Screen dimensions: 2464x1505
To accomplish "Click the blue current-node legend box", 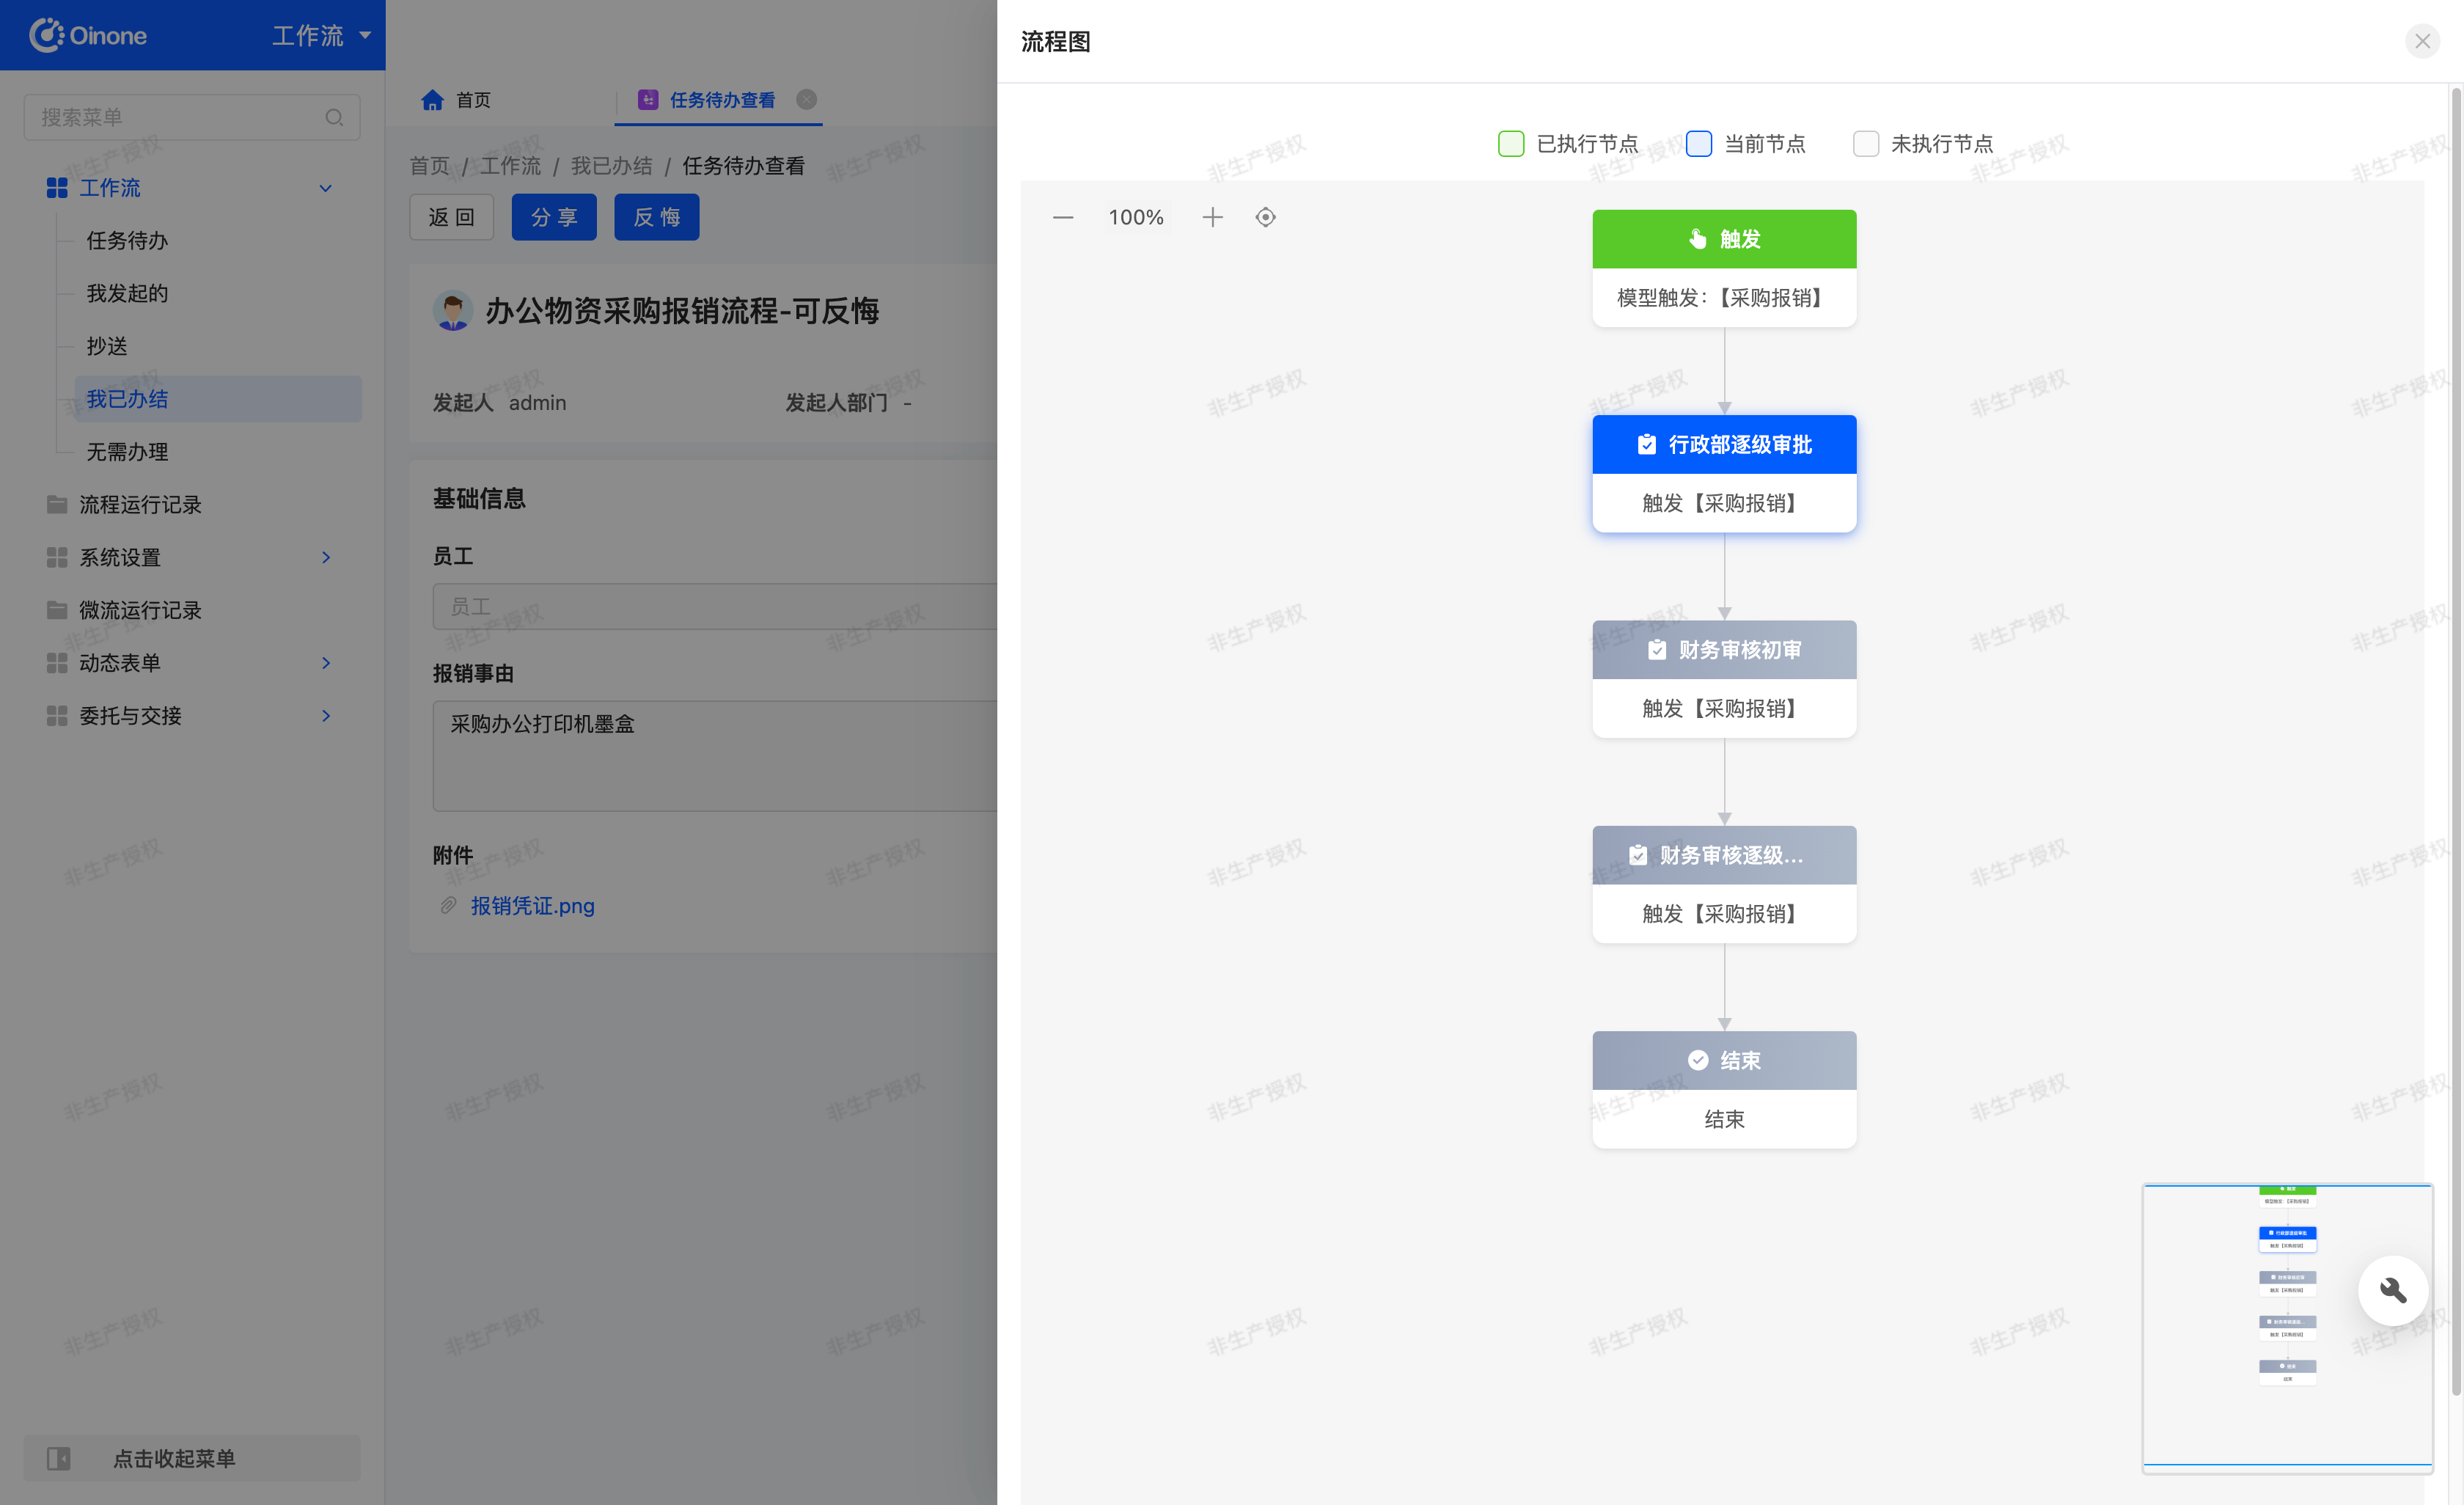I will 1698,144.
